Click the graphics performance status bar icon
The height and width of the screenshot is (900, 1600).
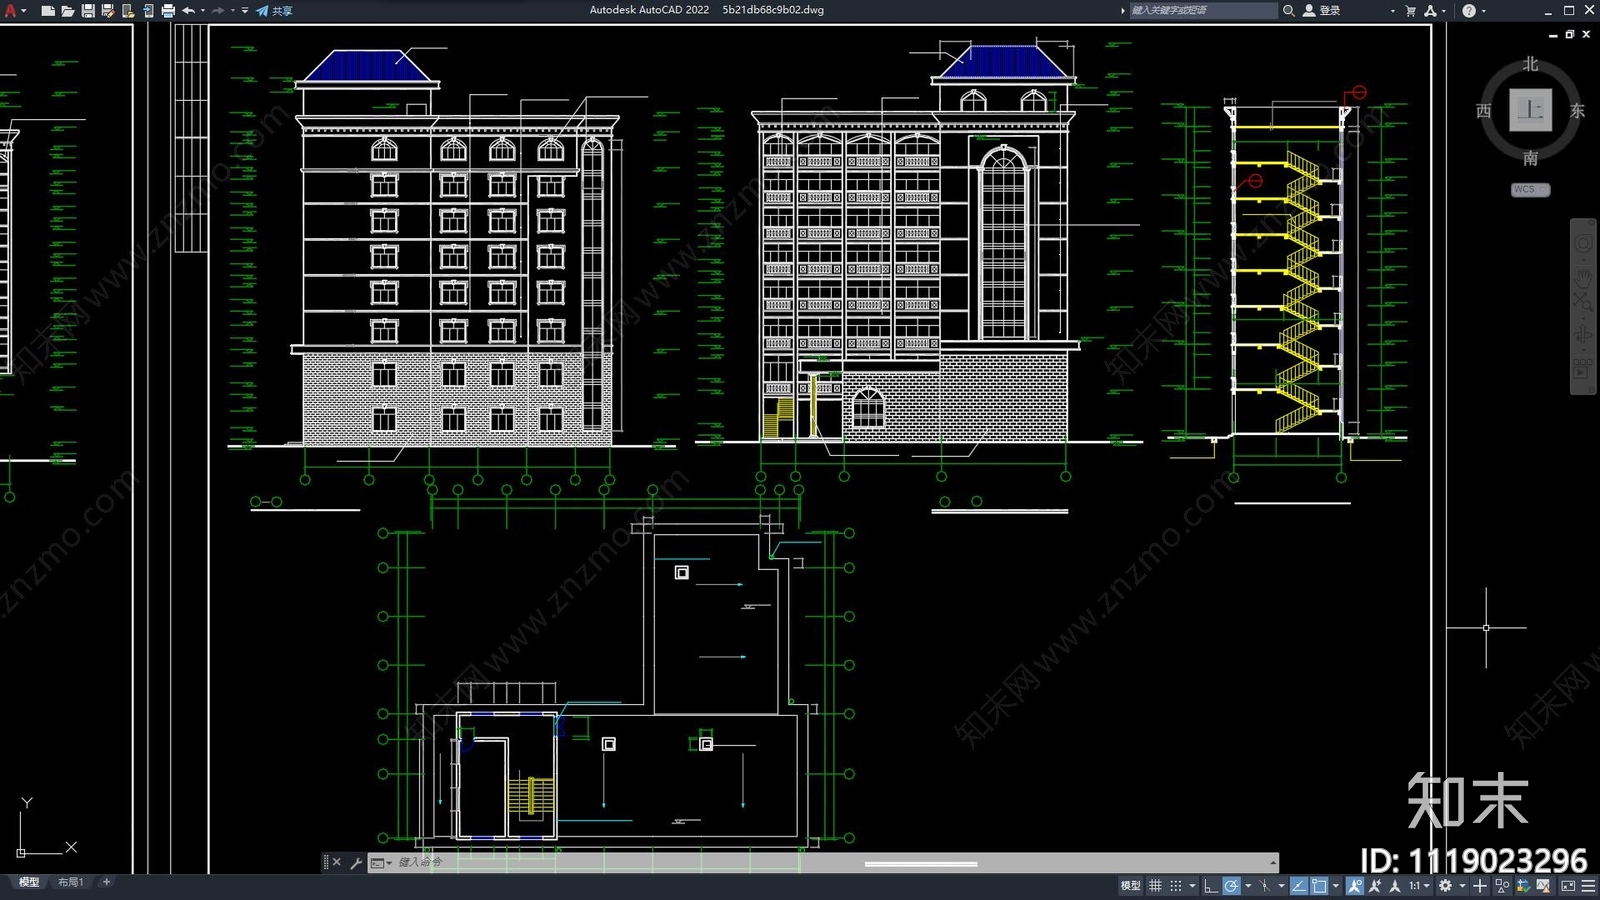click(1543, 885)
